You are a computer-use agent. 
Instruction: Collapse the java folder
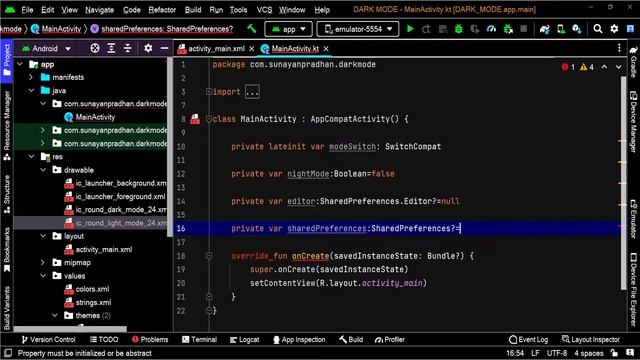point(31,91)
